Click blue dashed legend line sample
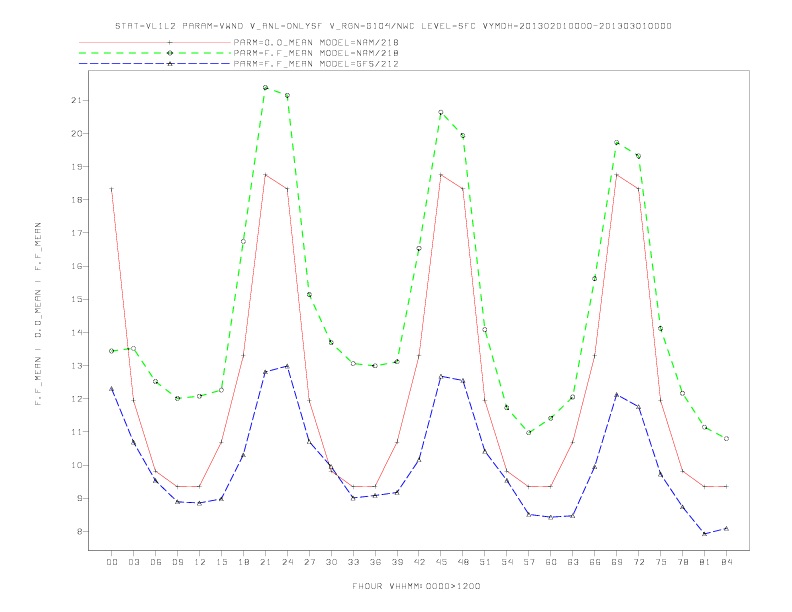Screen dimensions: 792x612 [155, 64]
